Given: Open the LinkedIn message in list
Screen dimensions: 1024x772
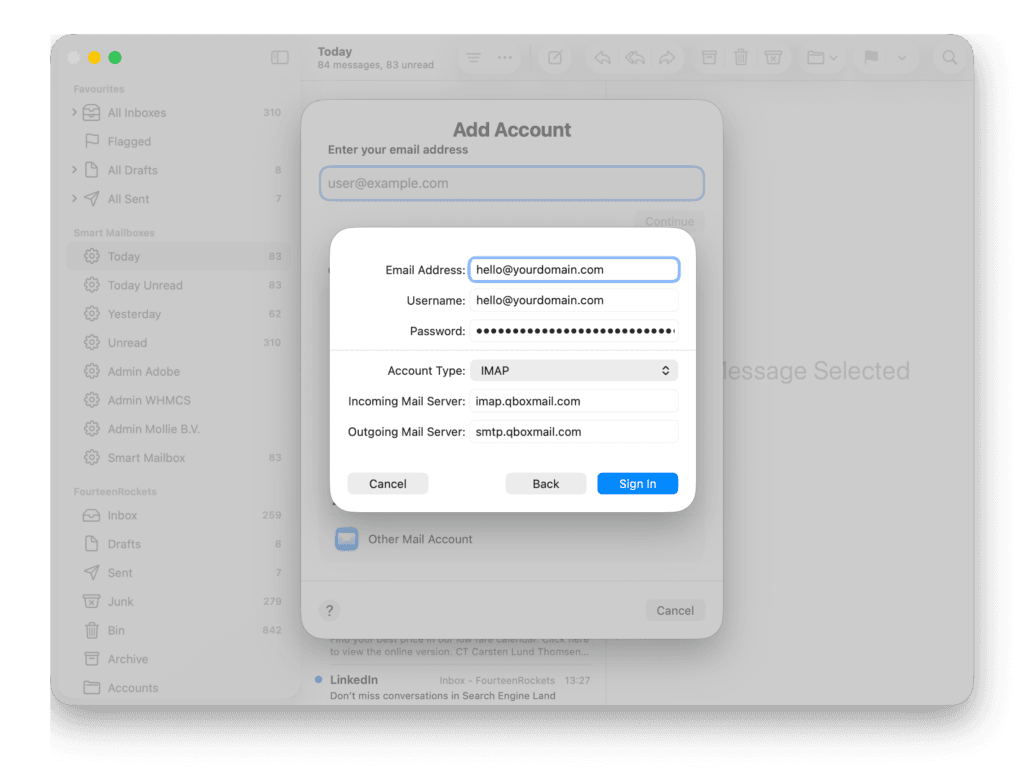Looking at the screenshot, I should pos(453,687).
